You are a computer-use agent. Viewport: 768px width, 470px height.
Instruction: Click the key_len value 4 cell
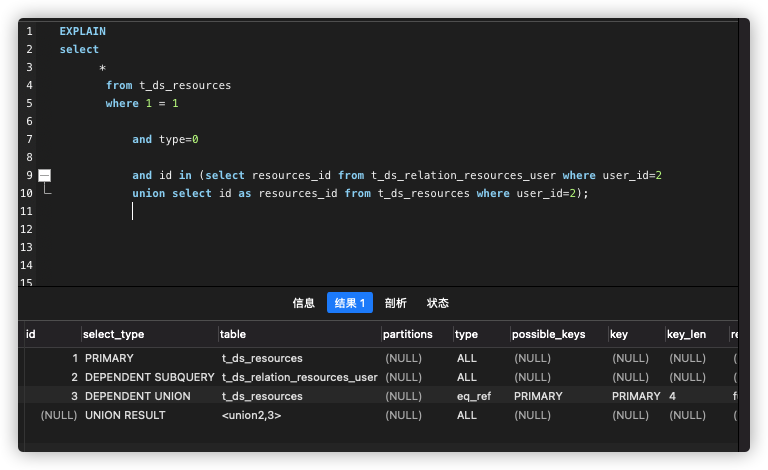(x=672, y=397)
